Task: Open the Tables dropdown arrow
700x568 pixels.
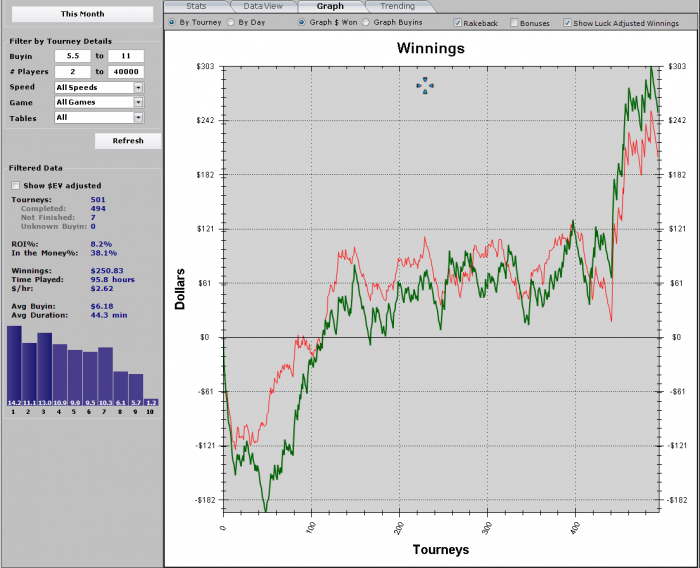Action: coord(138,117)
